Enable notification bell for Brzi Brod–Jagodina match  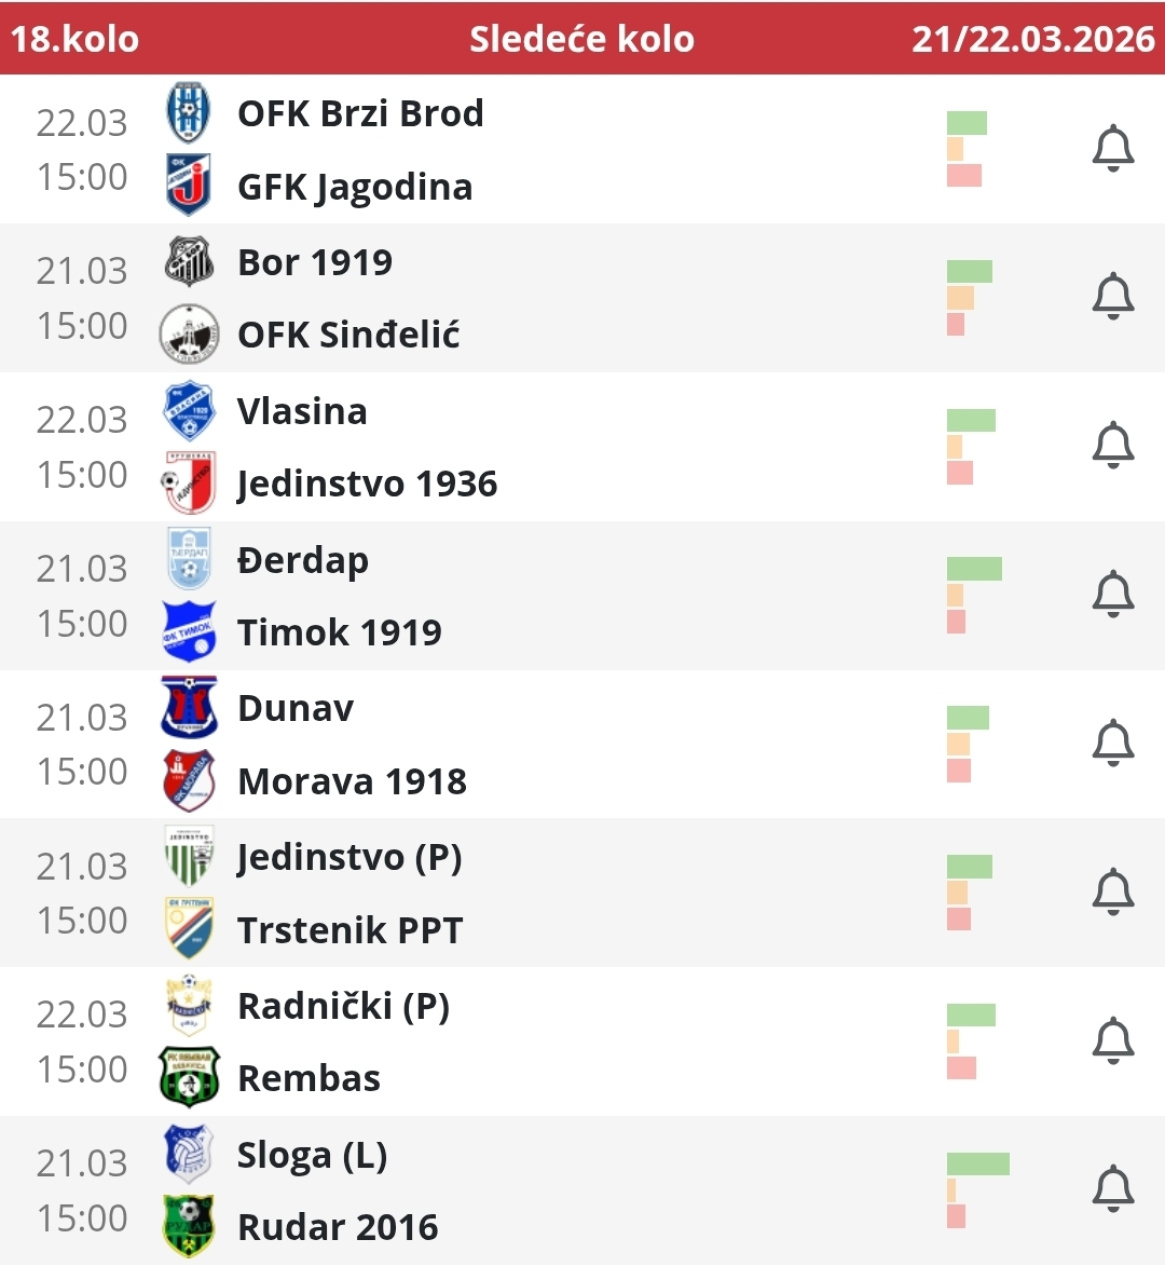[1112, 149]
